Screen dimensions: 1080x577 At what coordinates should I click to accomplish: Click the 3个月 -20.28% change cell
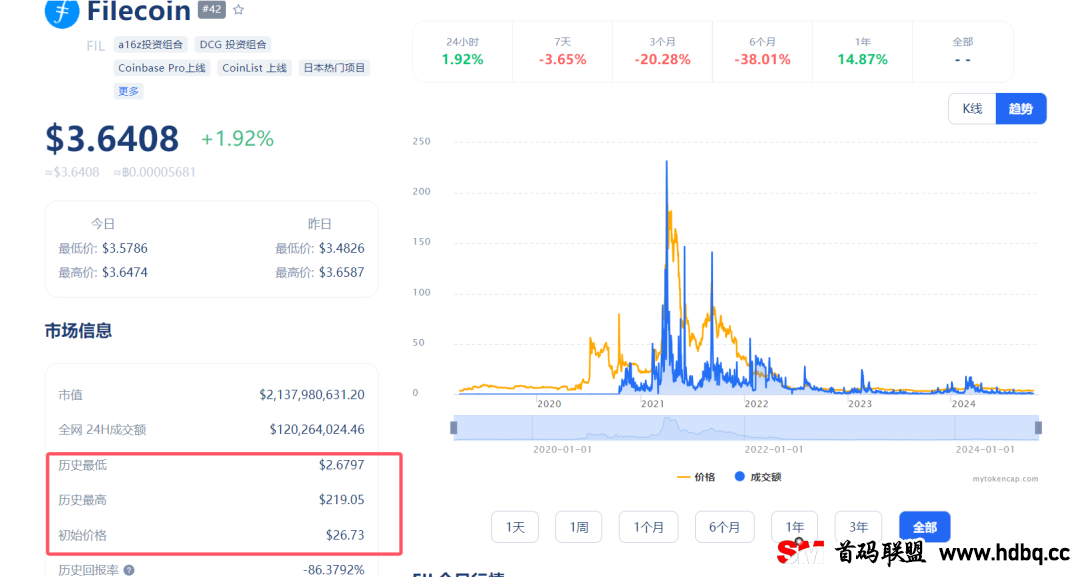[662, 52]
